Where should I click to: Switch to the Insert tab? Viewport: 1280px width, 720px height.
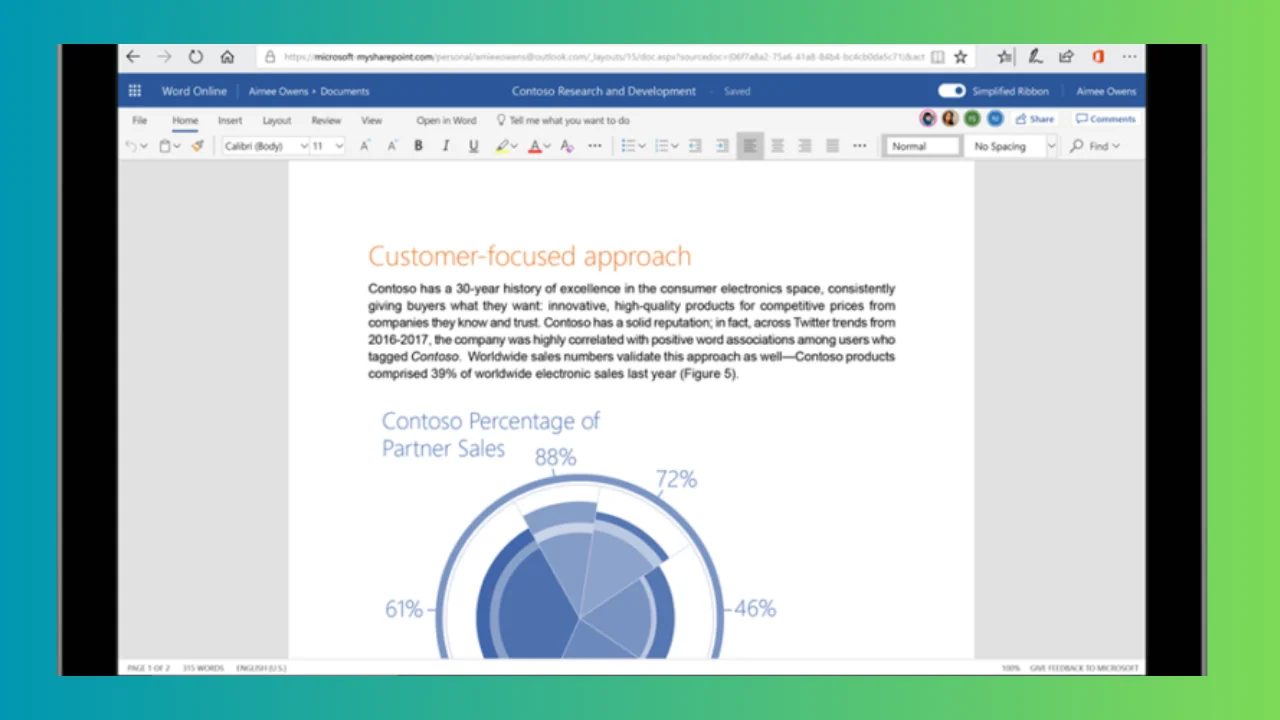[x=230, y=120]
